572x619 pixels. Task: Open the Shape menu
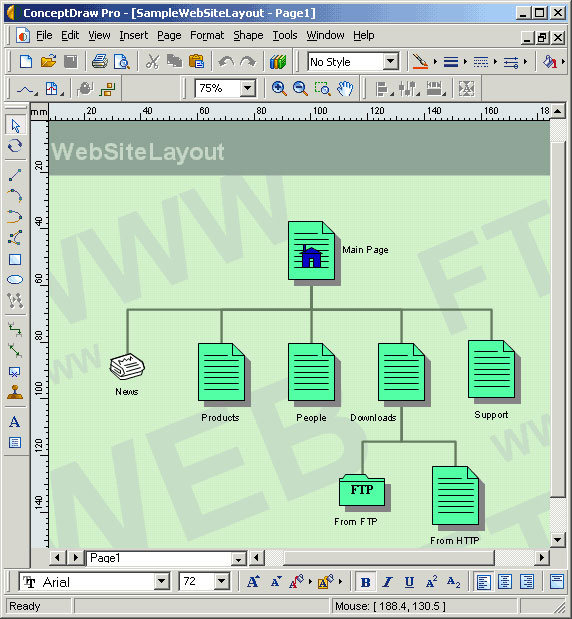click(x=248, y=36)
